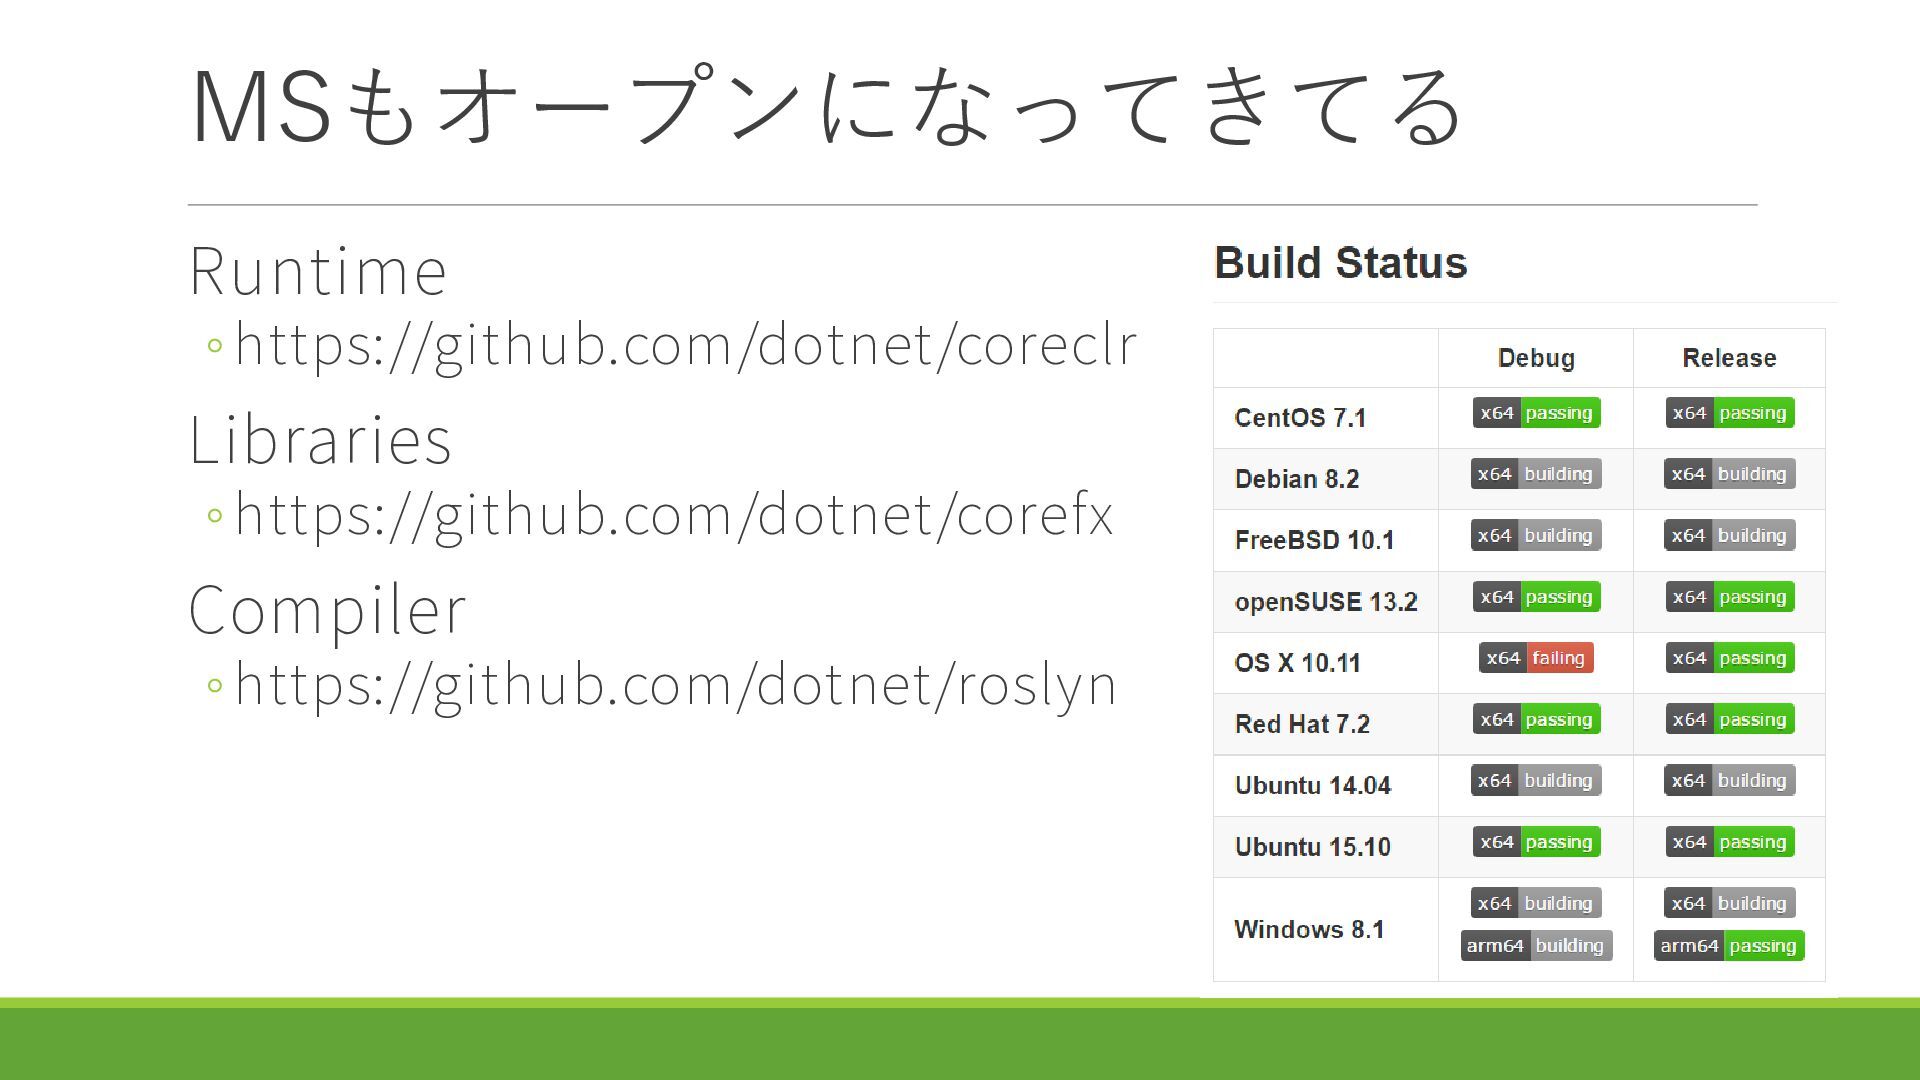The image size is (1920, 1080).
Task: Click the Release column header
Action: click(x=1729, y=358)
